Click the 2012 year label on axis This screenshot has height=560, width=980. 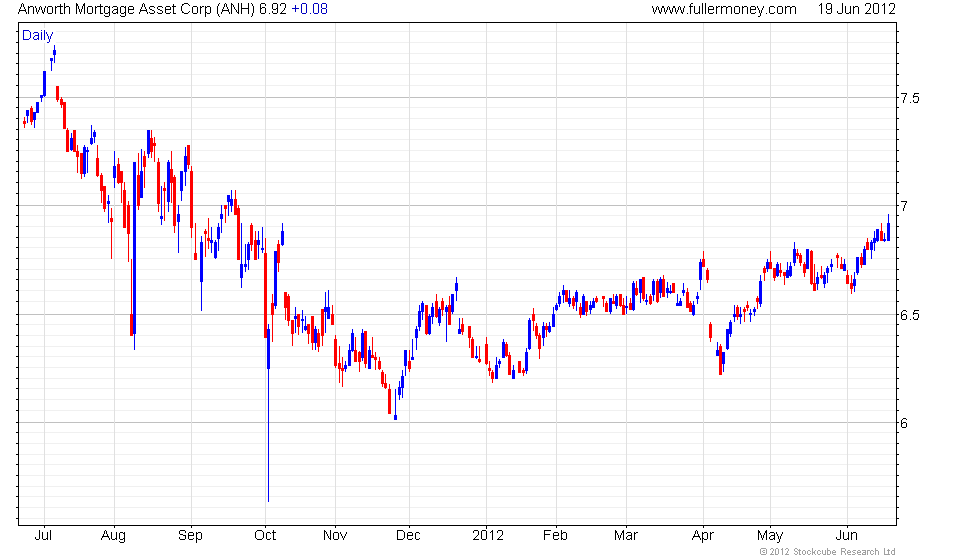[488, 536]
